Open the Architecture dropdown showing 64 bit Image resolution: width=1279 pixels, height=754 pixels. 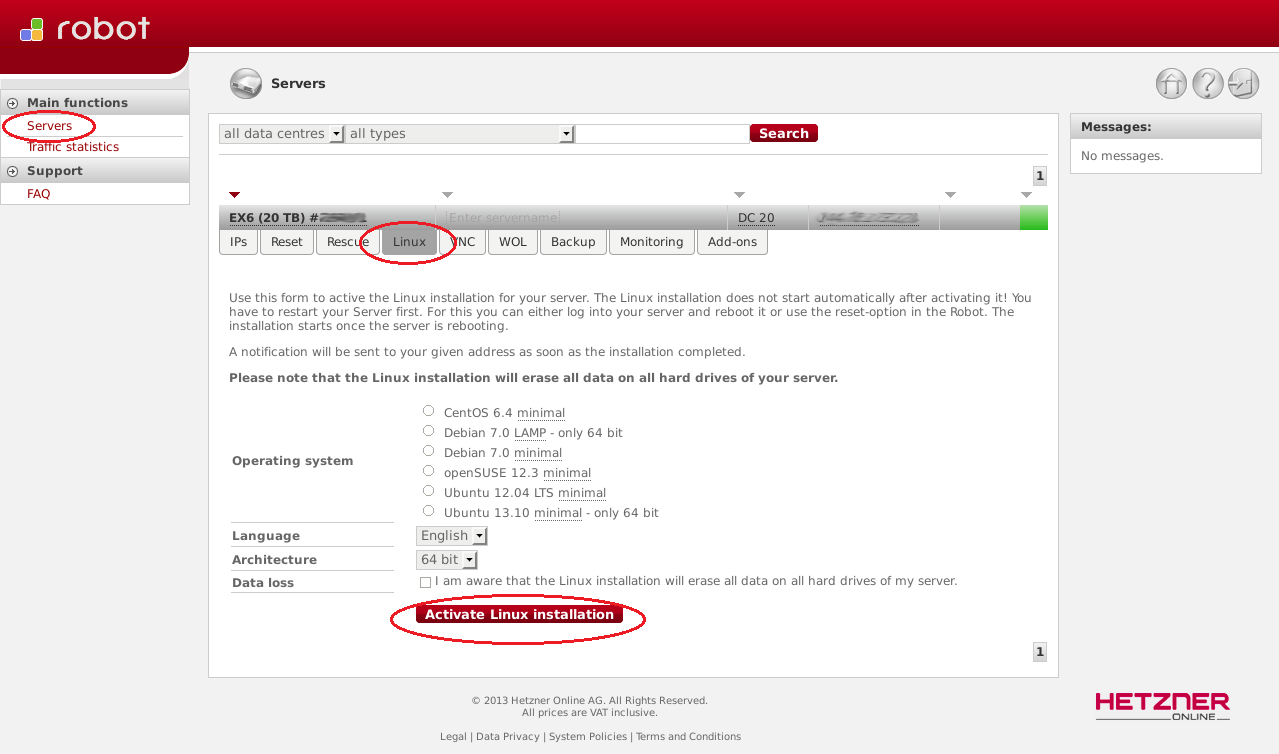coord(447,560)
